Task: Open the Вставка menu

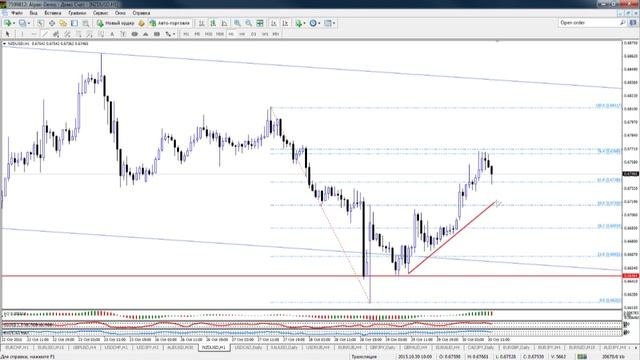Action: (53, 13)
